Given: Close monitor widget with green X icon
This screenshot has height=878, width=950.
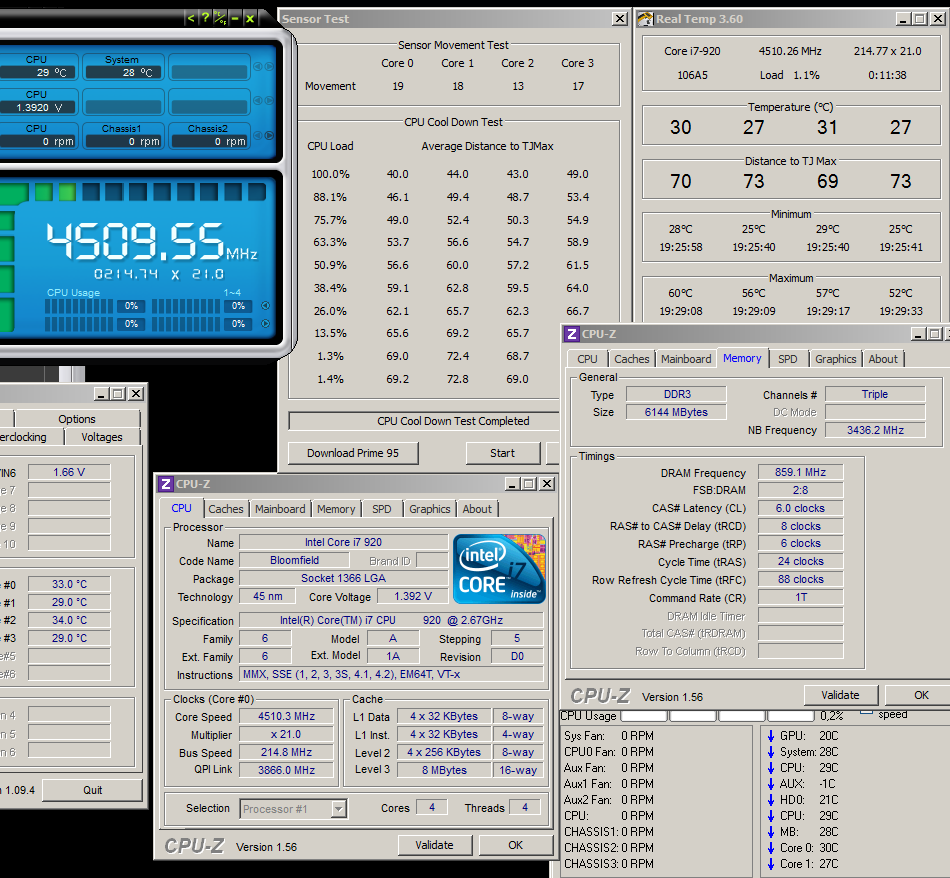Looking at the screenshot, I should (250, 18).
